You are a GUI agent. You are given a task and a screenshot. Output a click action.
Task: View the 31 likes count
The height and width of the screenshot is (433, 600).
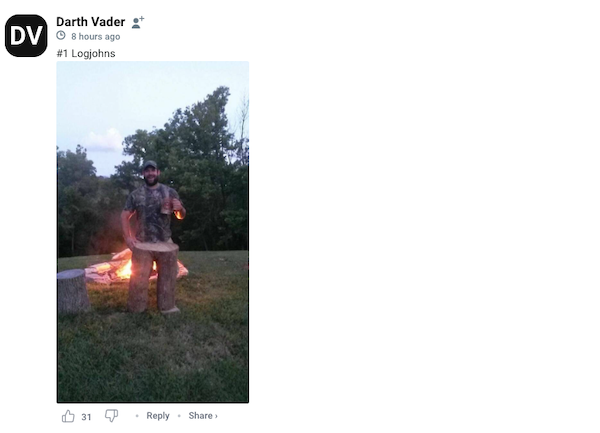(x=86, y=417)
